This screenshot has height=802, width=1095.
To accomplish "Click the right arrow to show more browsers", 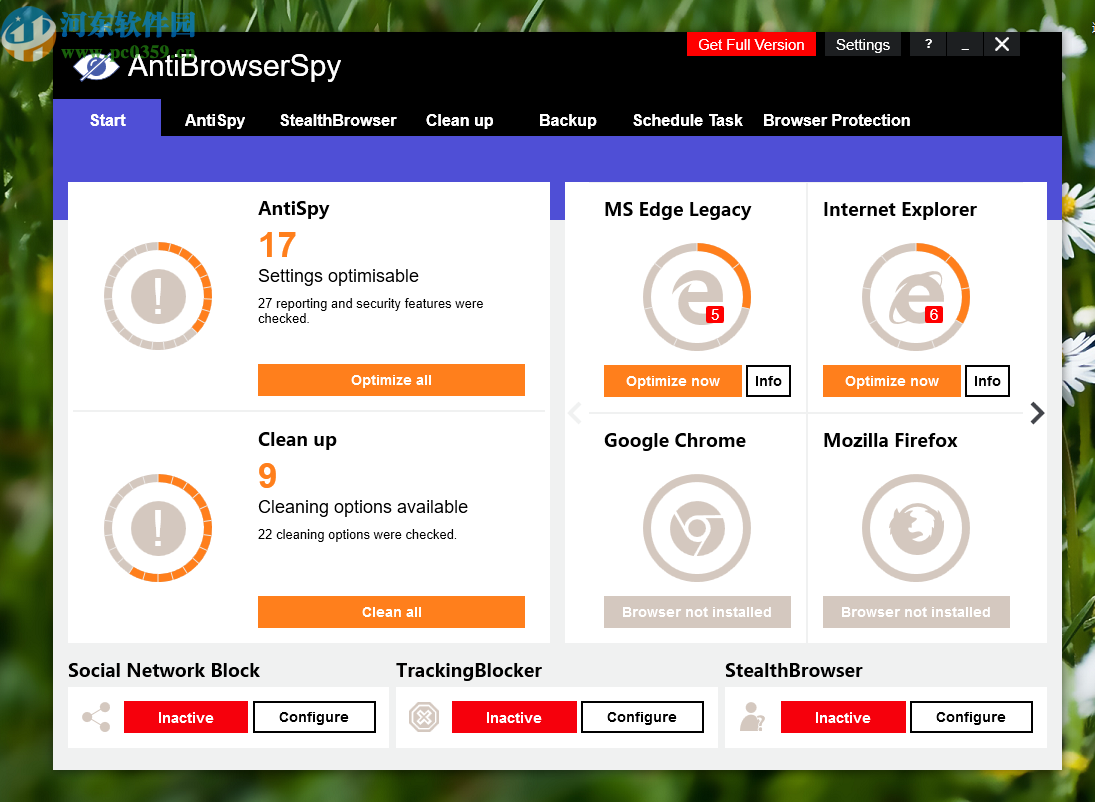I will (1037, 413).
